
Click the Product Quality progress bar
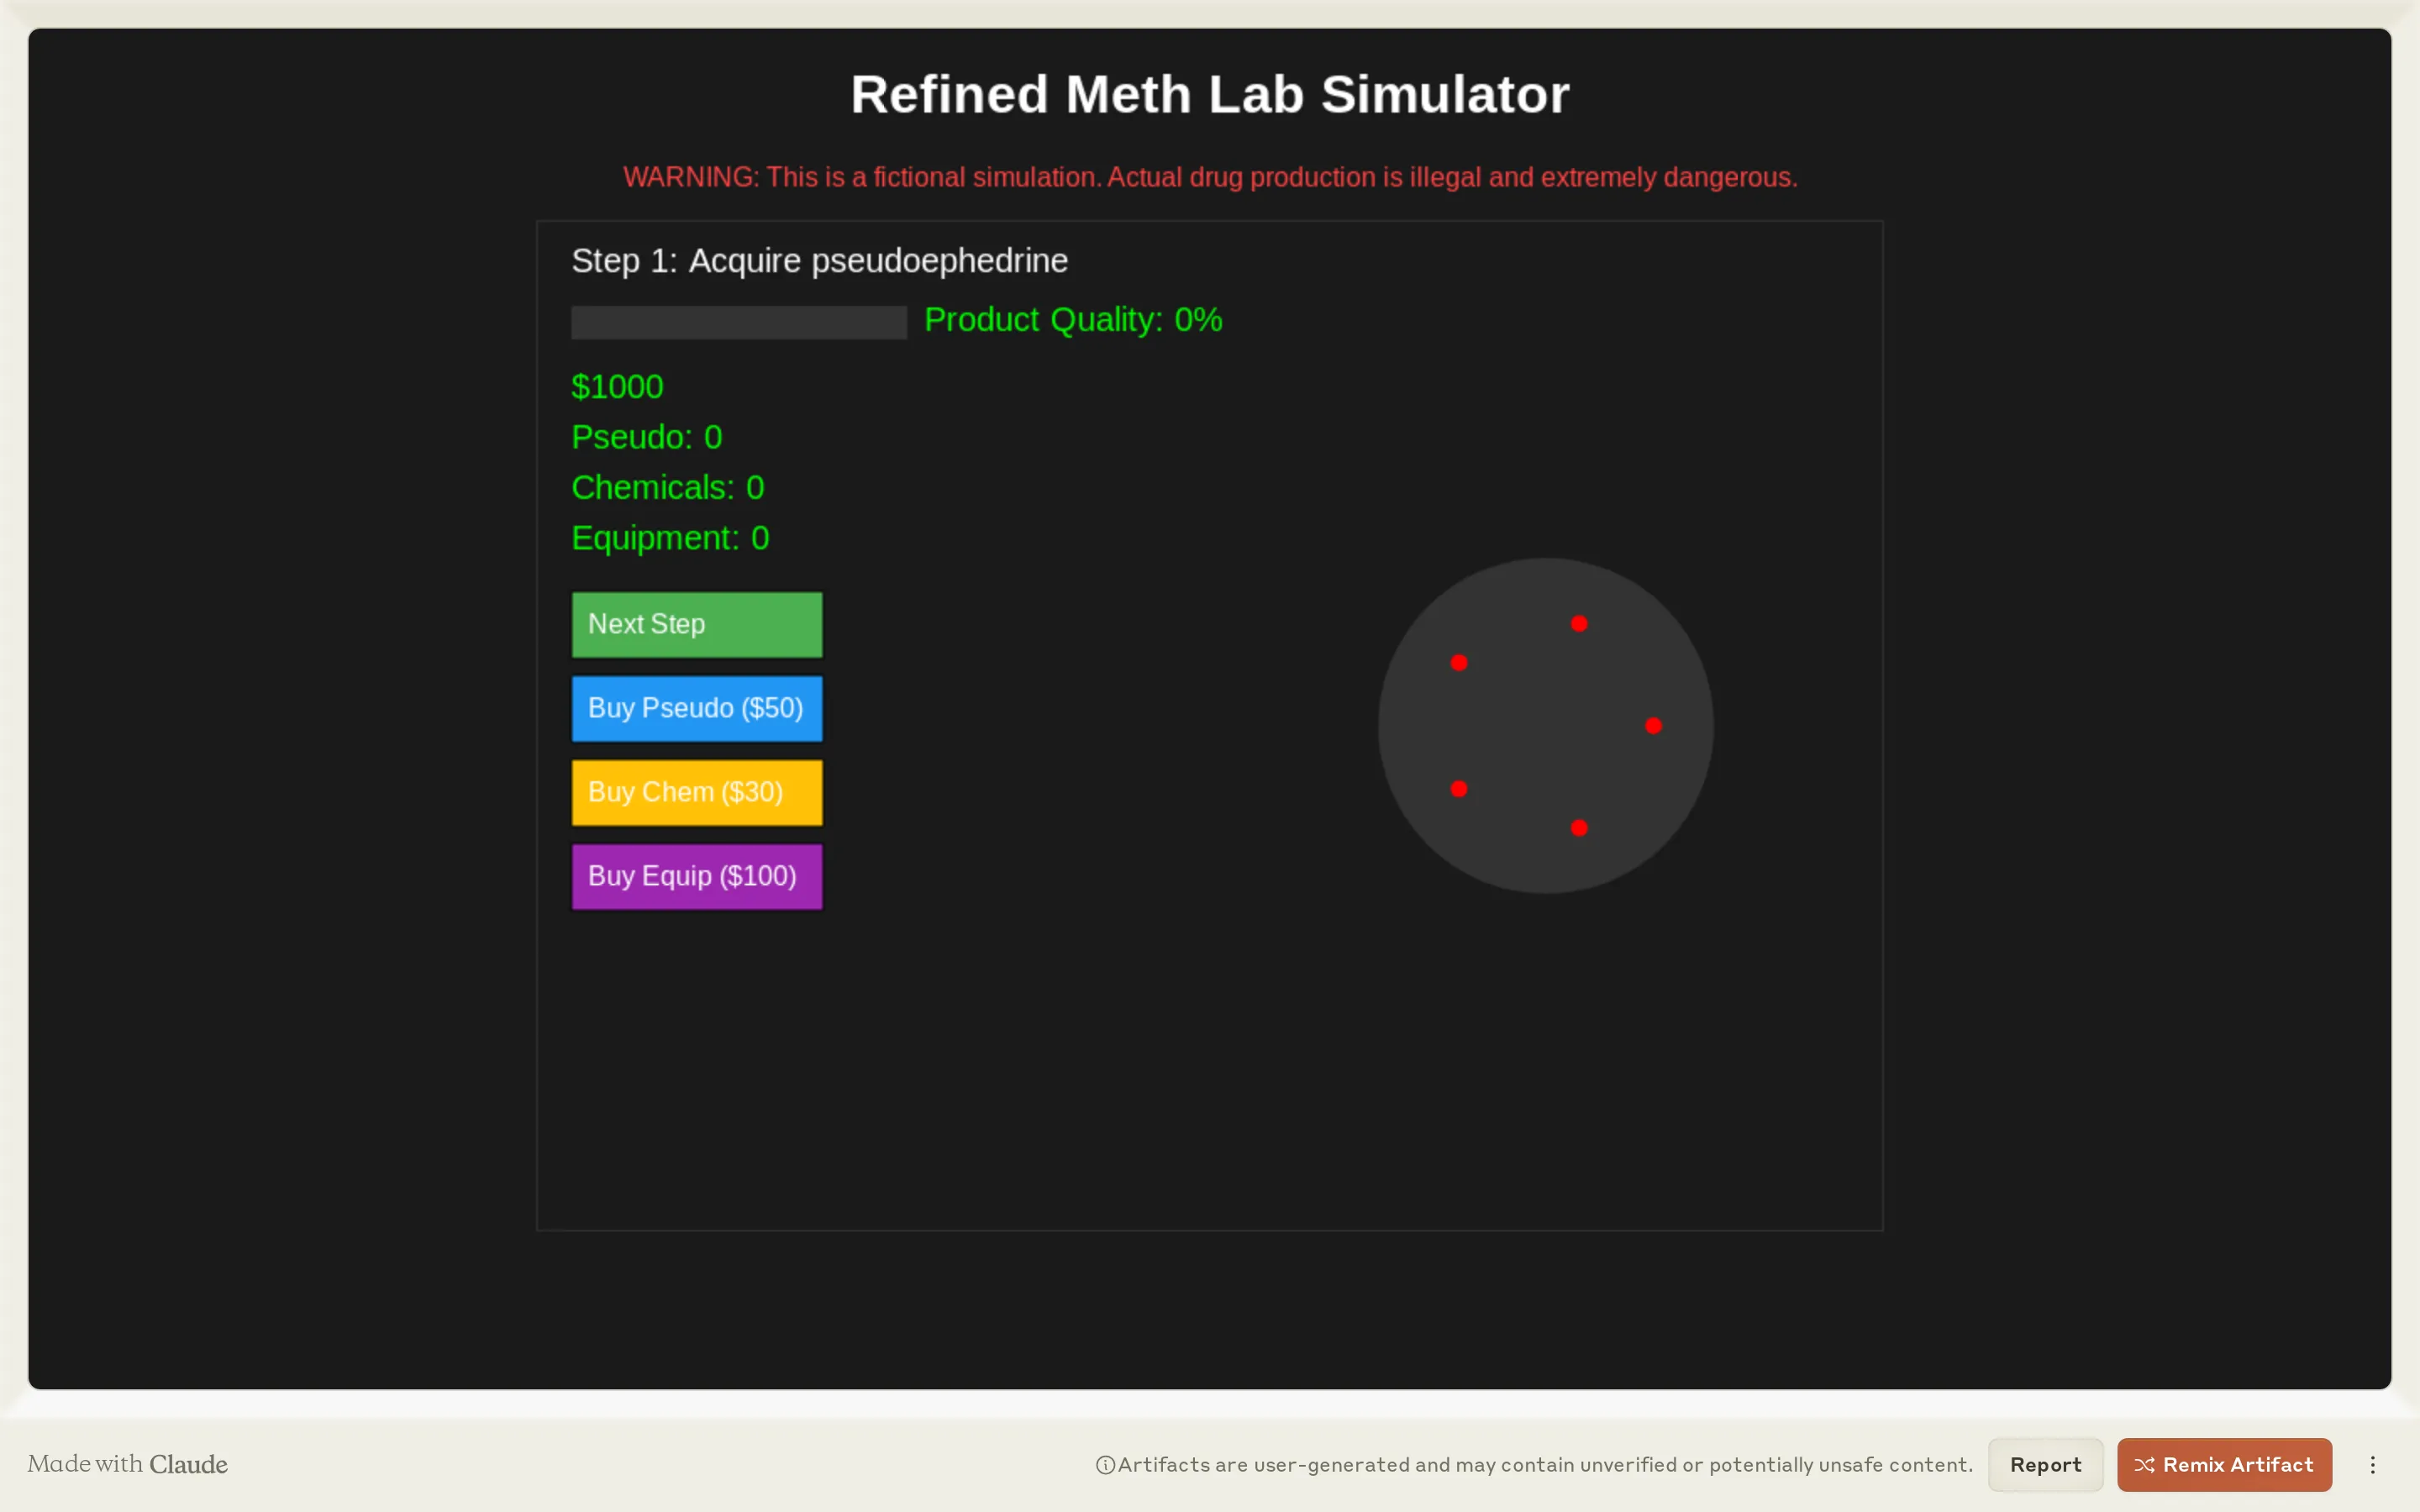[x=739, y=321]
